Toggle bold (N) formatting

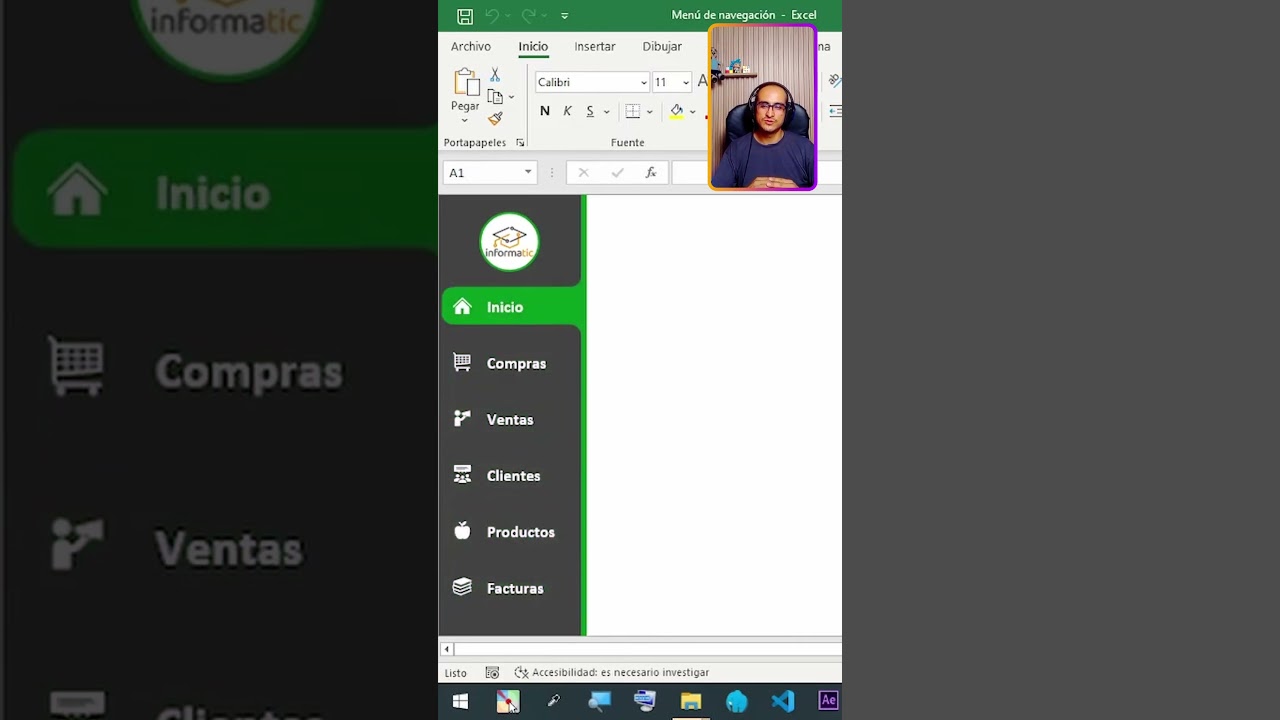click(x=545, y=111)
